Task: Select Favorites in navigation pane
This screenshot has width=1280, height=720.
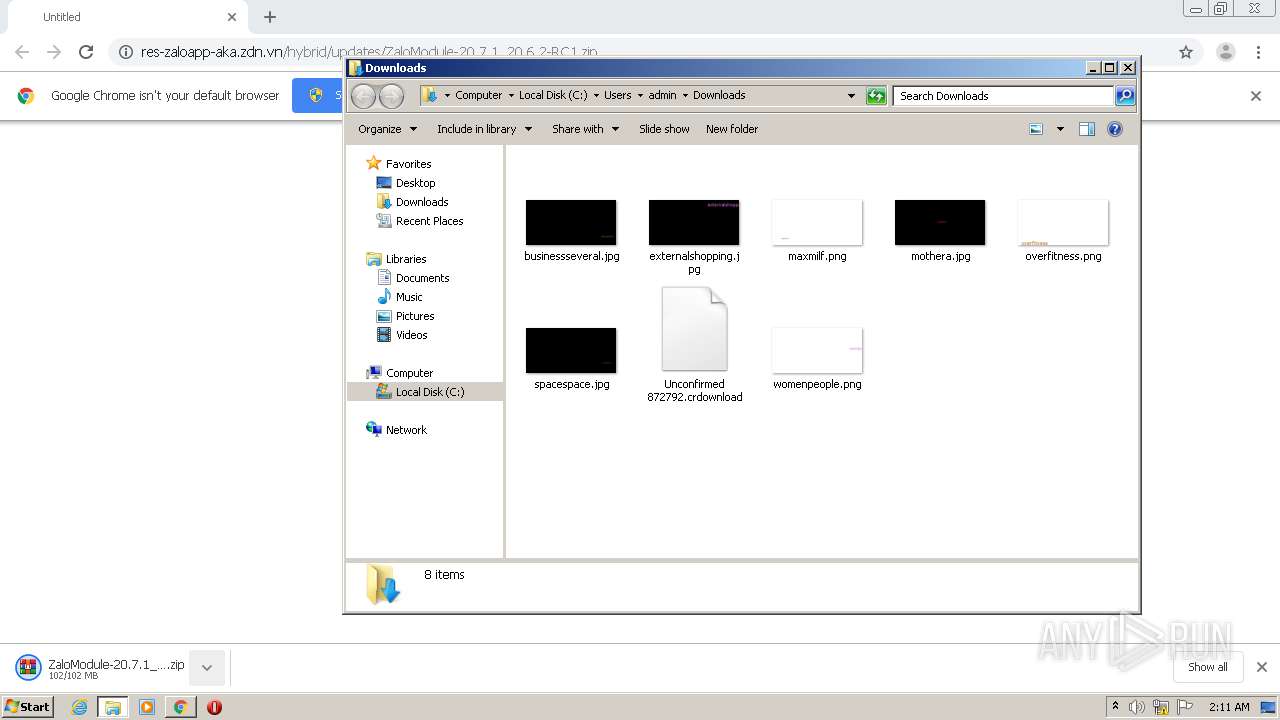Action: 408,164
